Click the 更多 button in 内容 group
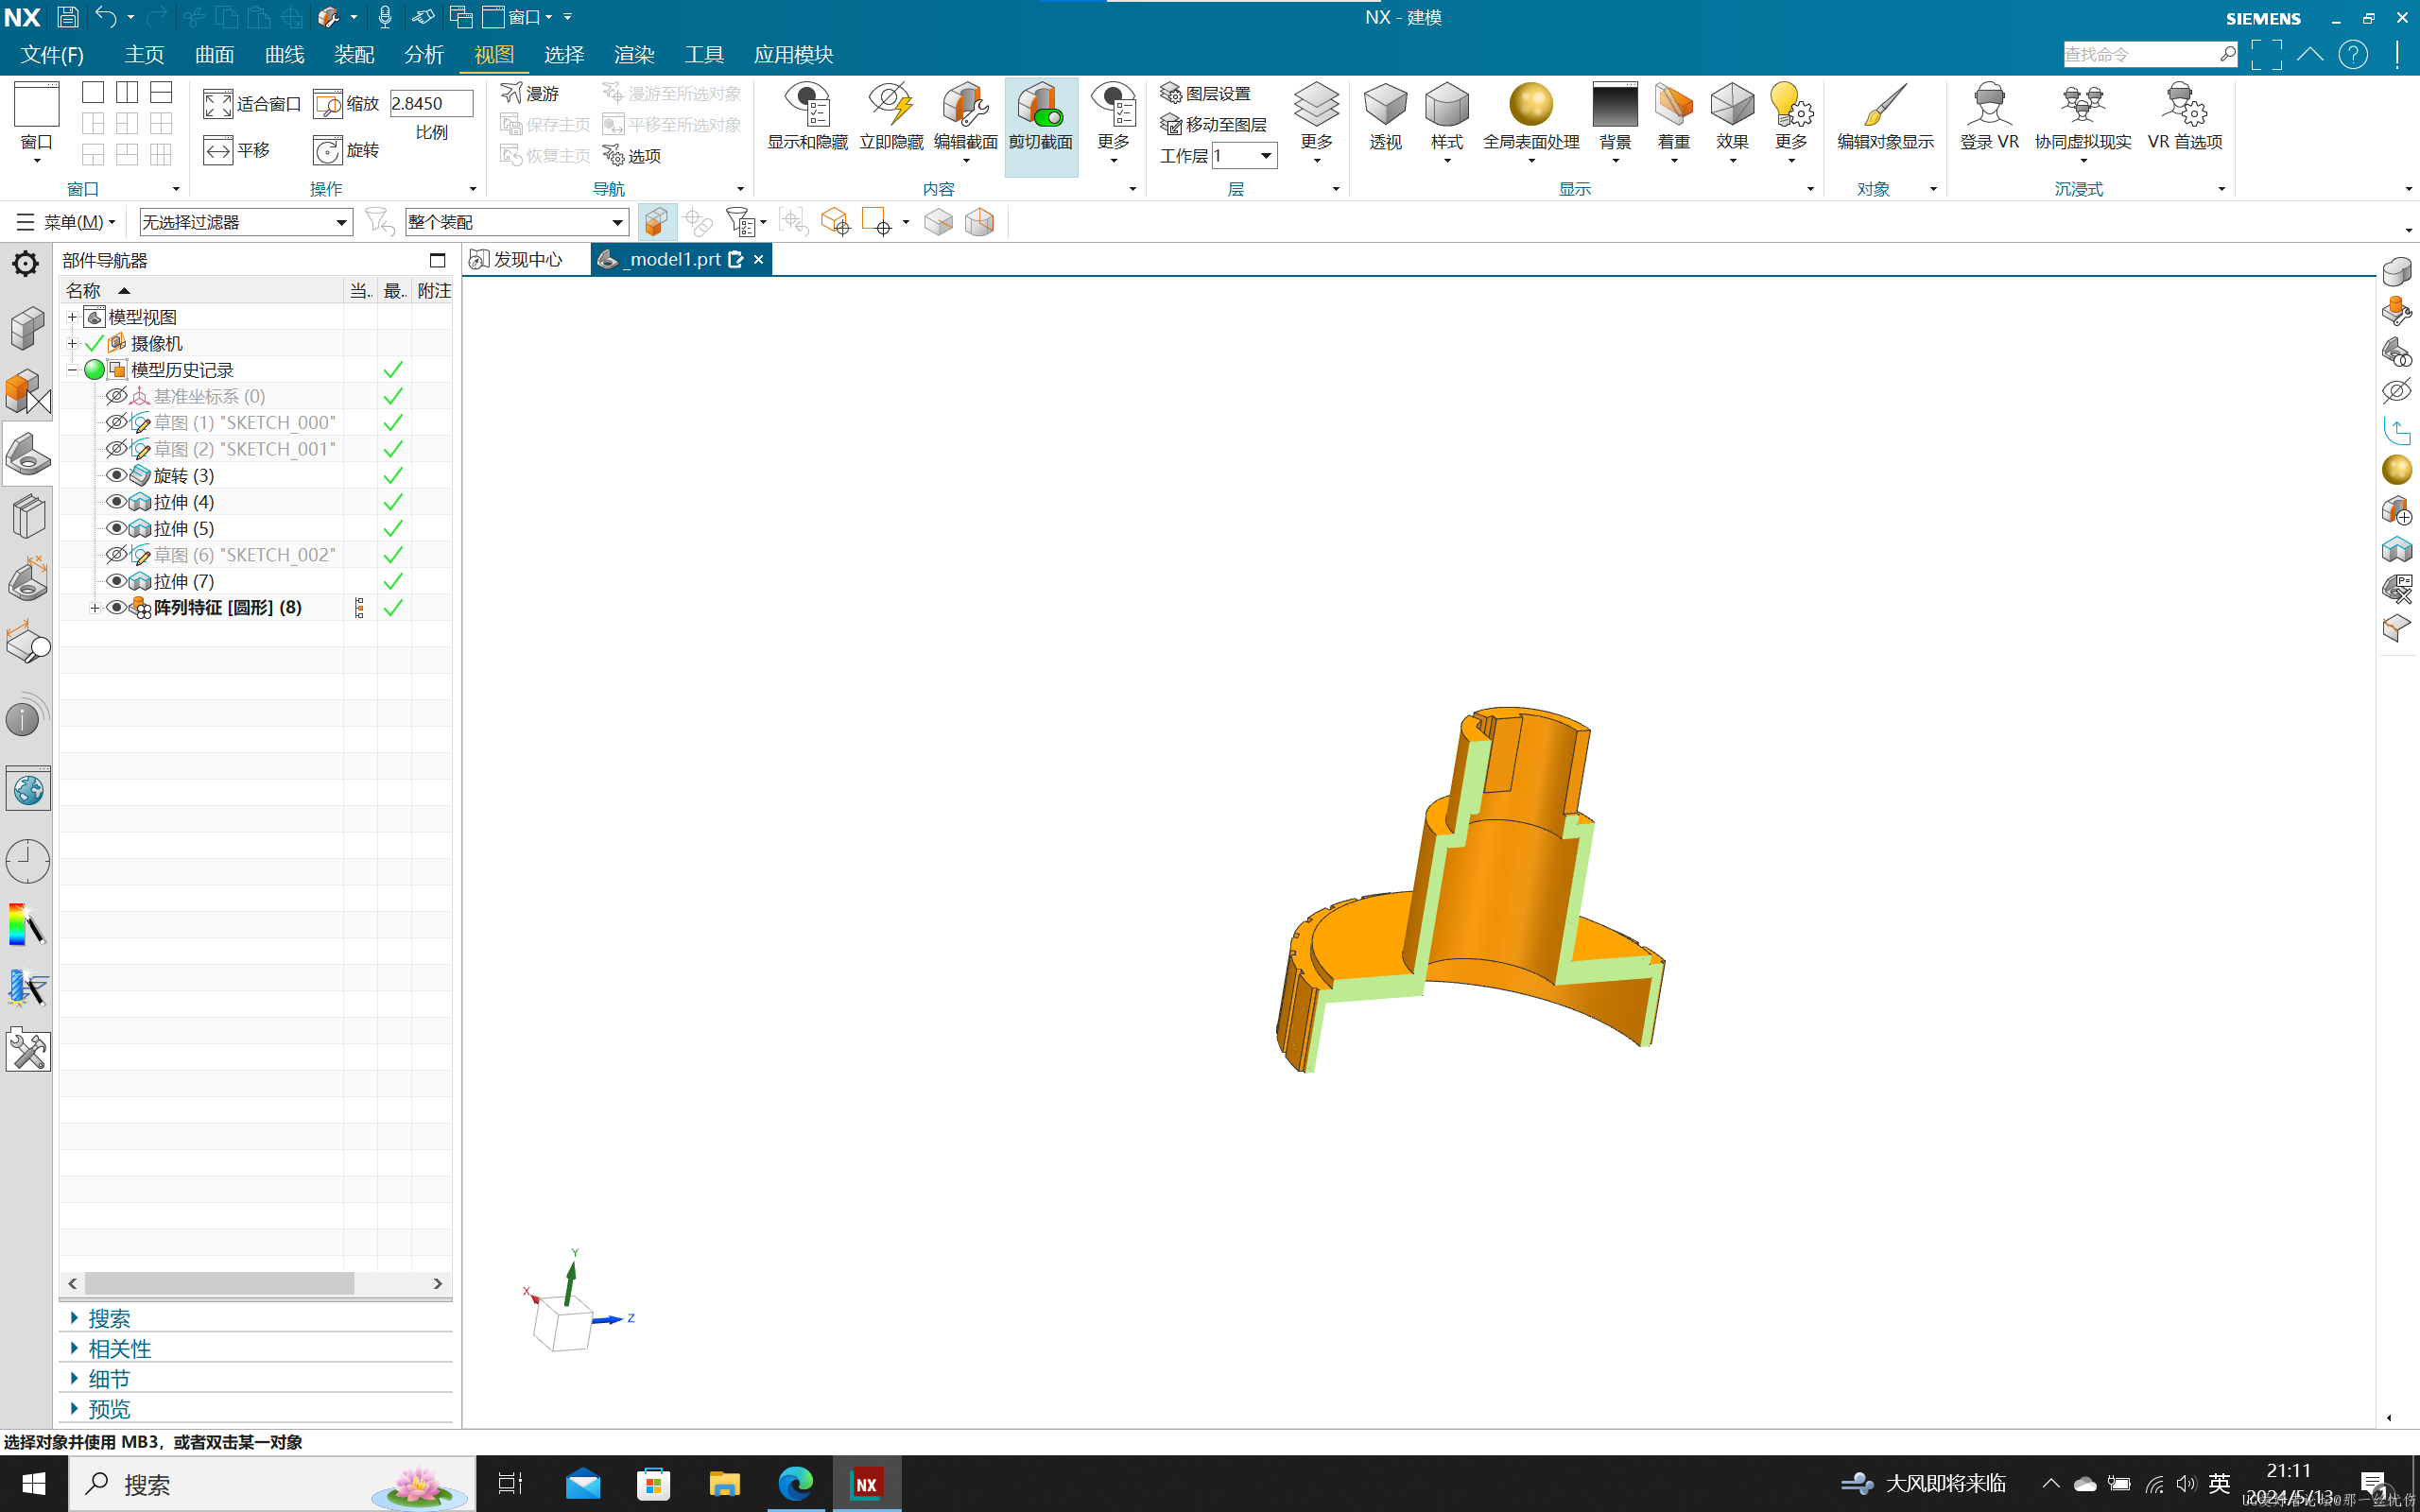2420x1512 pixels. (1112, 122)
